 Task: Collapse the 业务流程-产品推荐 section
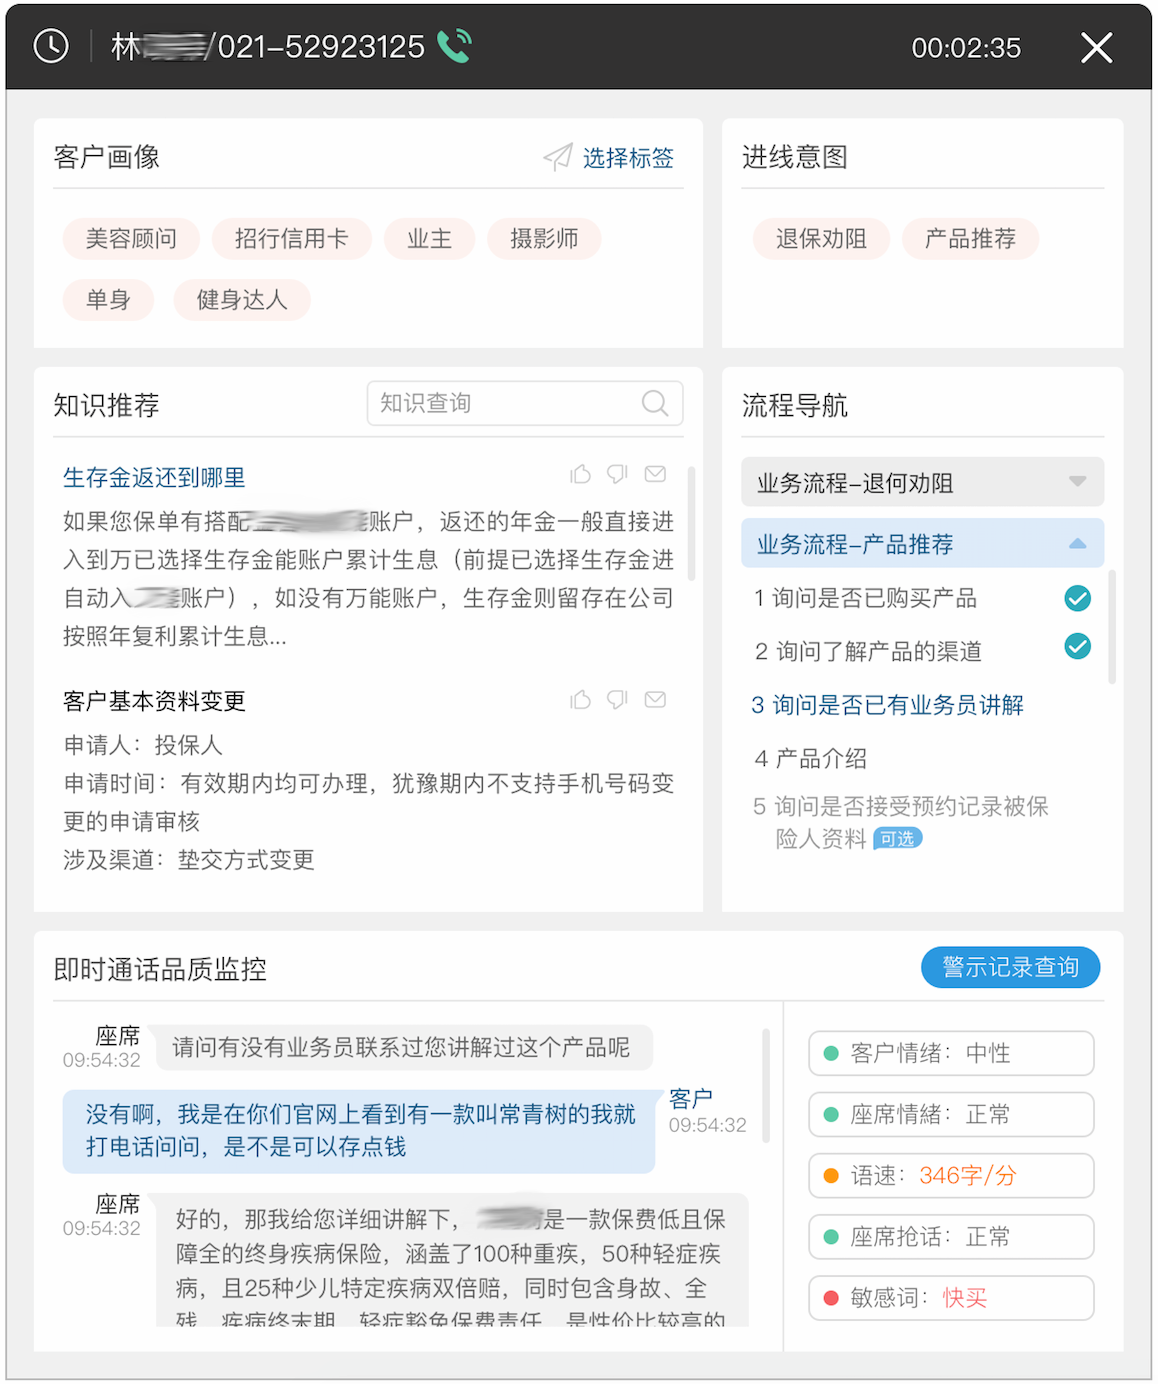[1077, 544]
